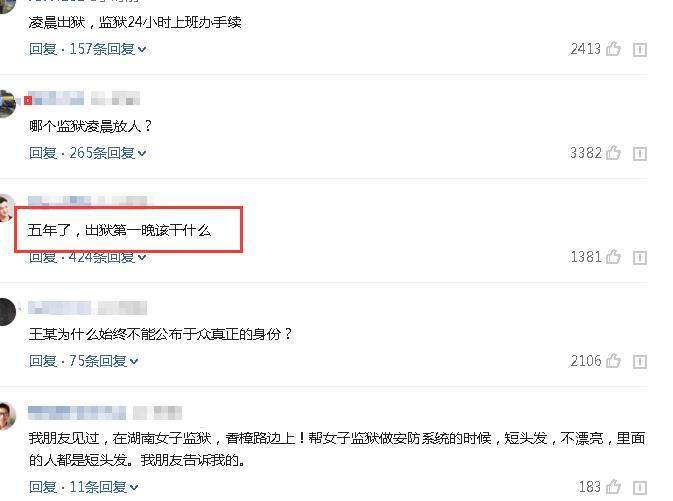The width and height of the screenshot is (673, 501).
Task: Reply to the 王某 identity comment
Action: pos(43,361)
